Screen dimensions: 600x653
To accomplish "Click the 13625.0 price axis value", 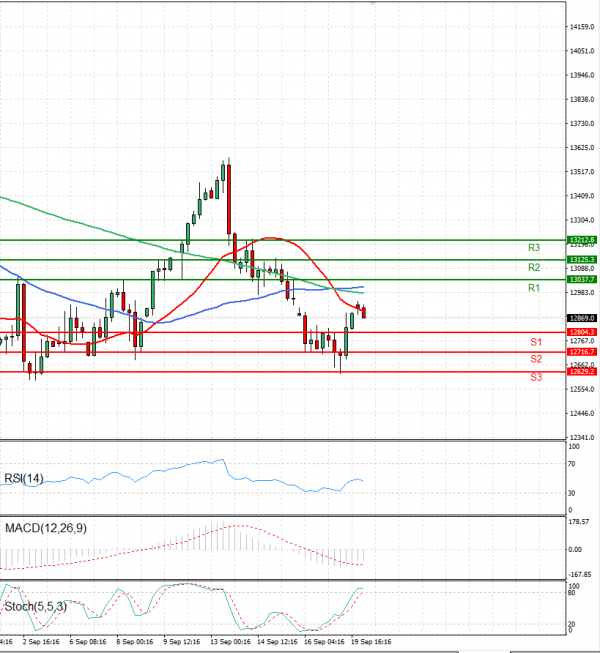I will coord(582,148).
